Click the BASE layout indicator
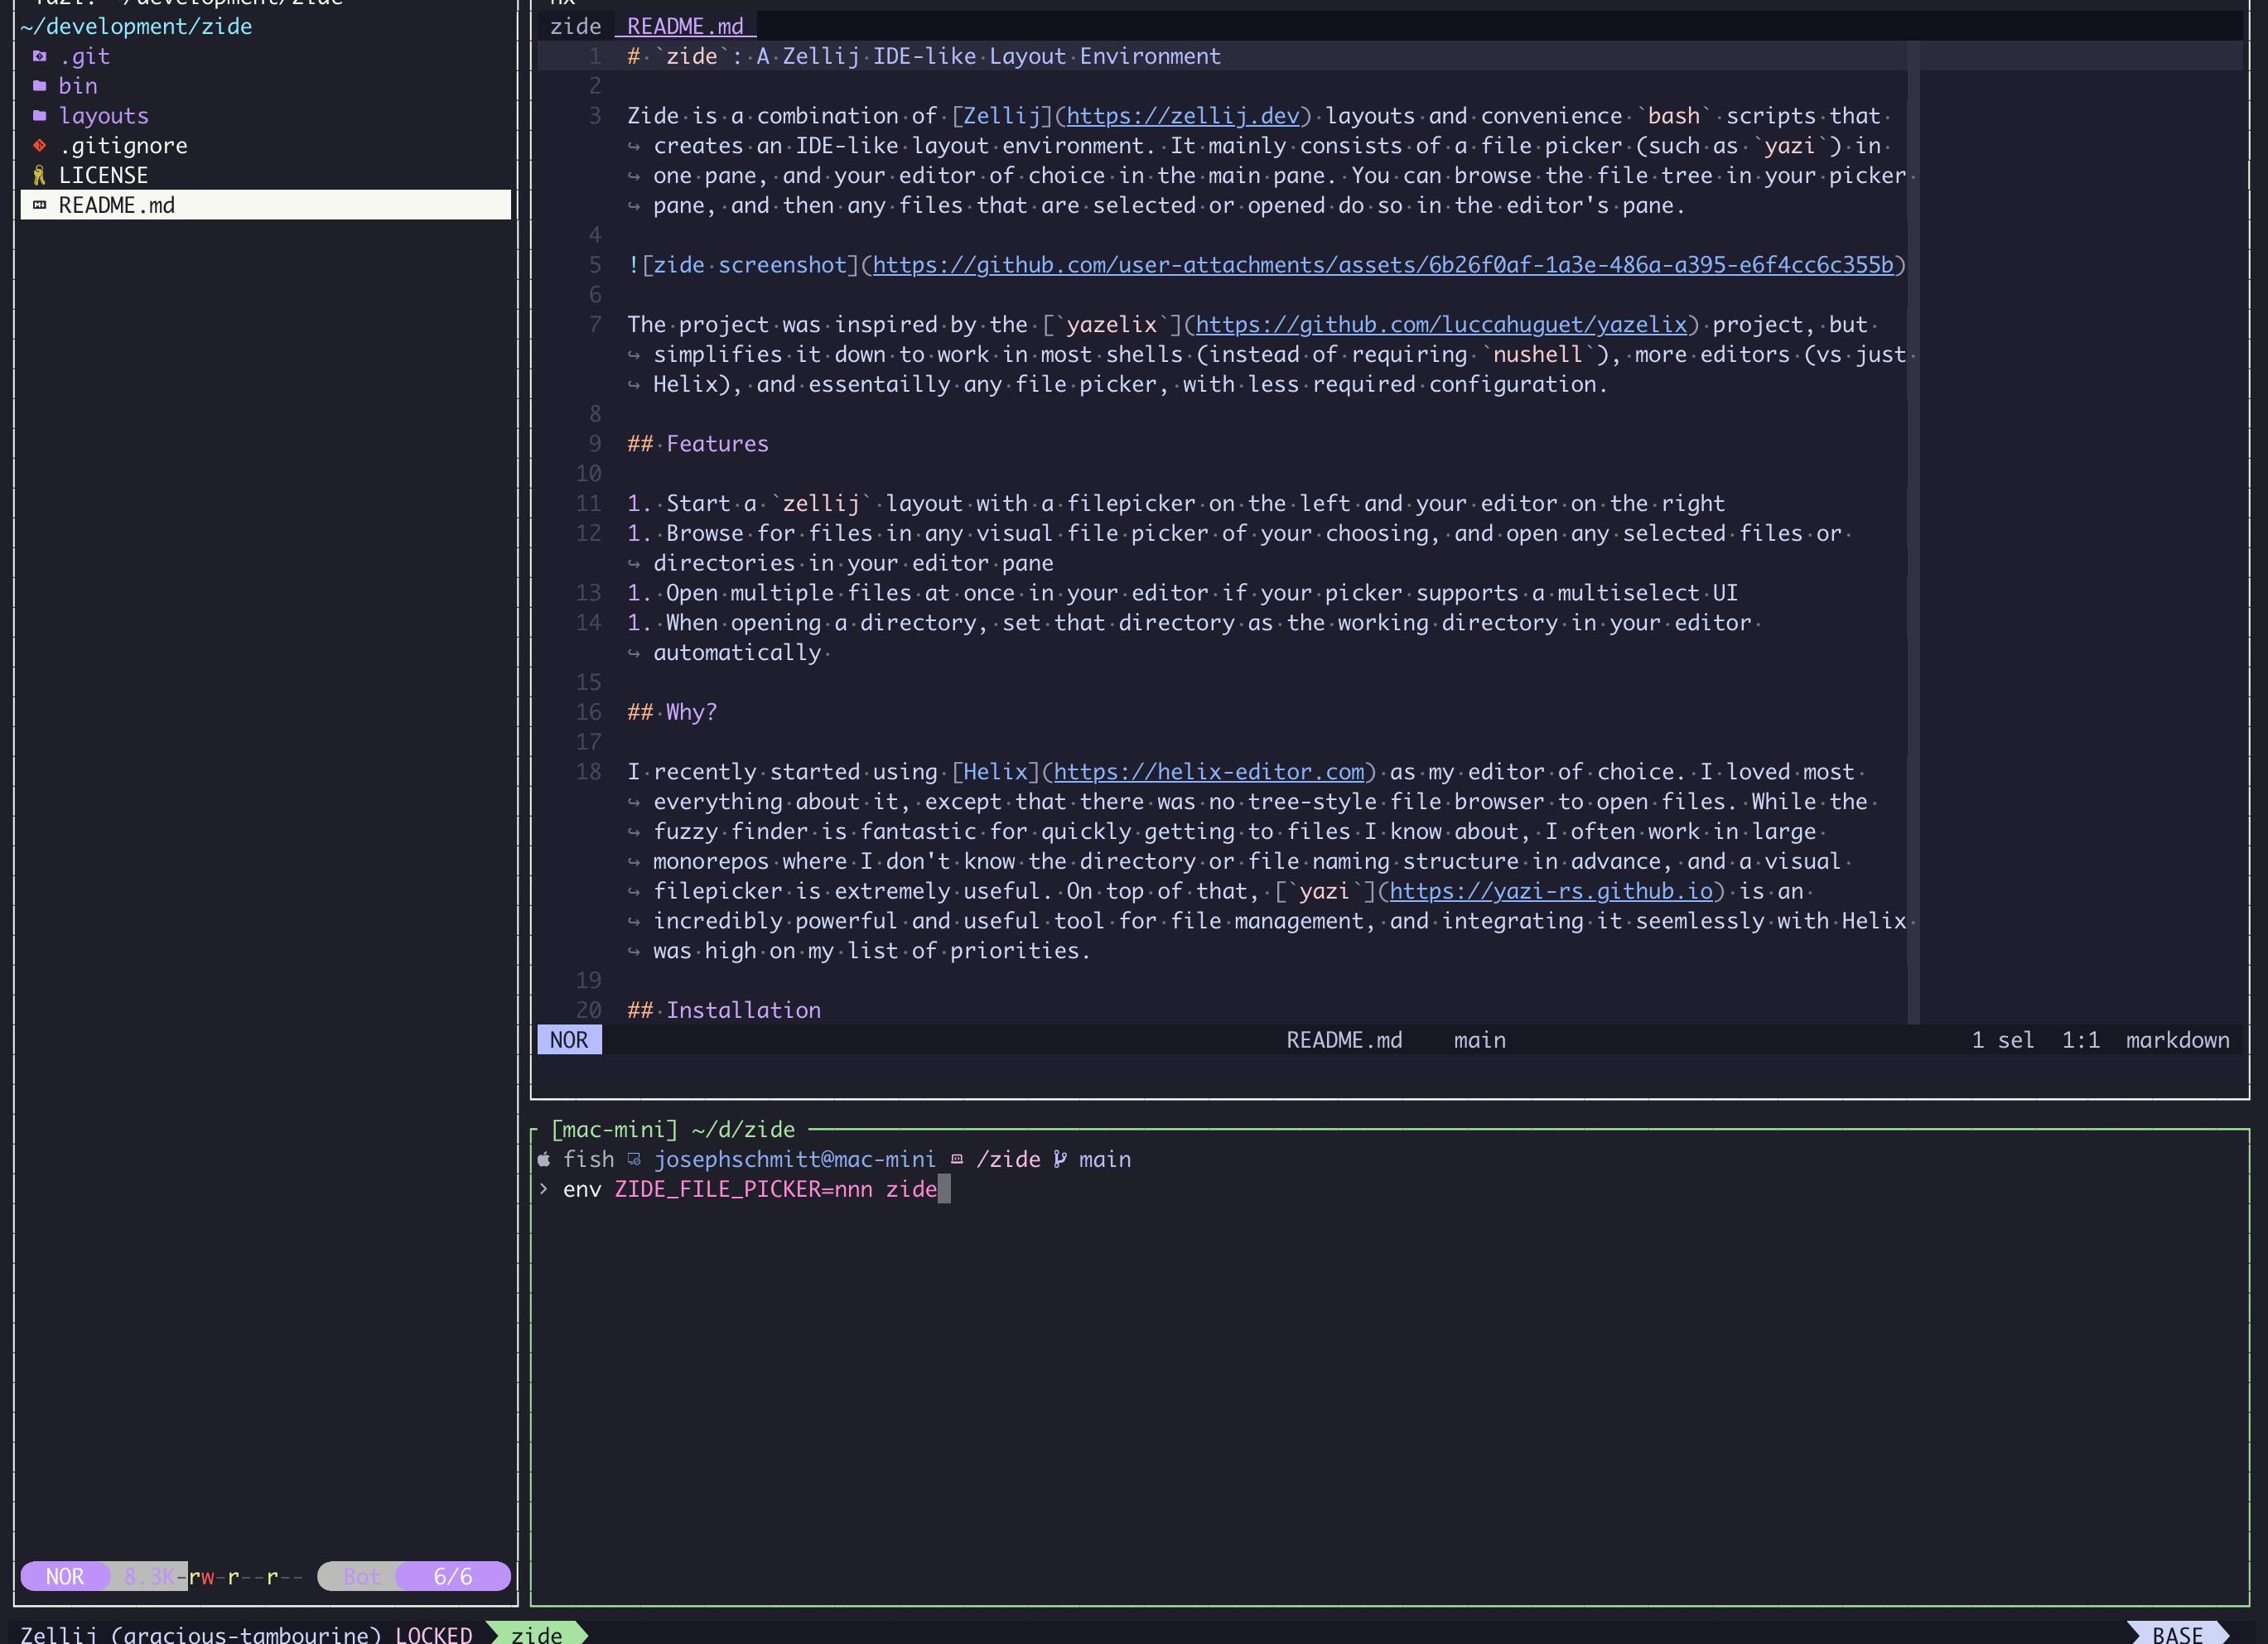 (x=2177, y=1634)
